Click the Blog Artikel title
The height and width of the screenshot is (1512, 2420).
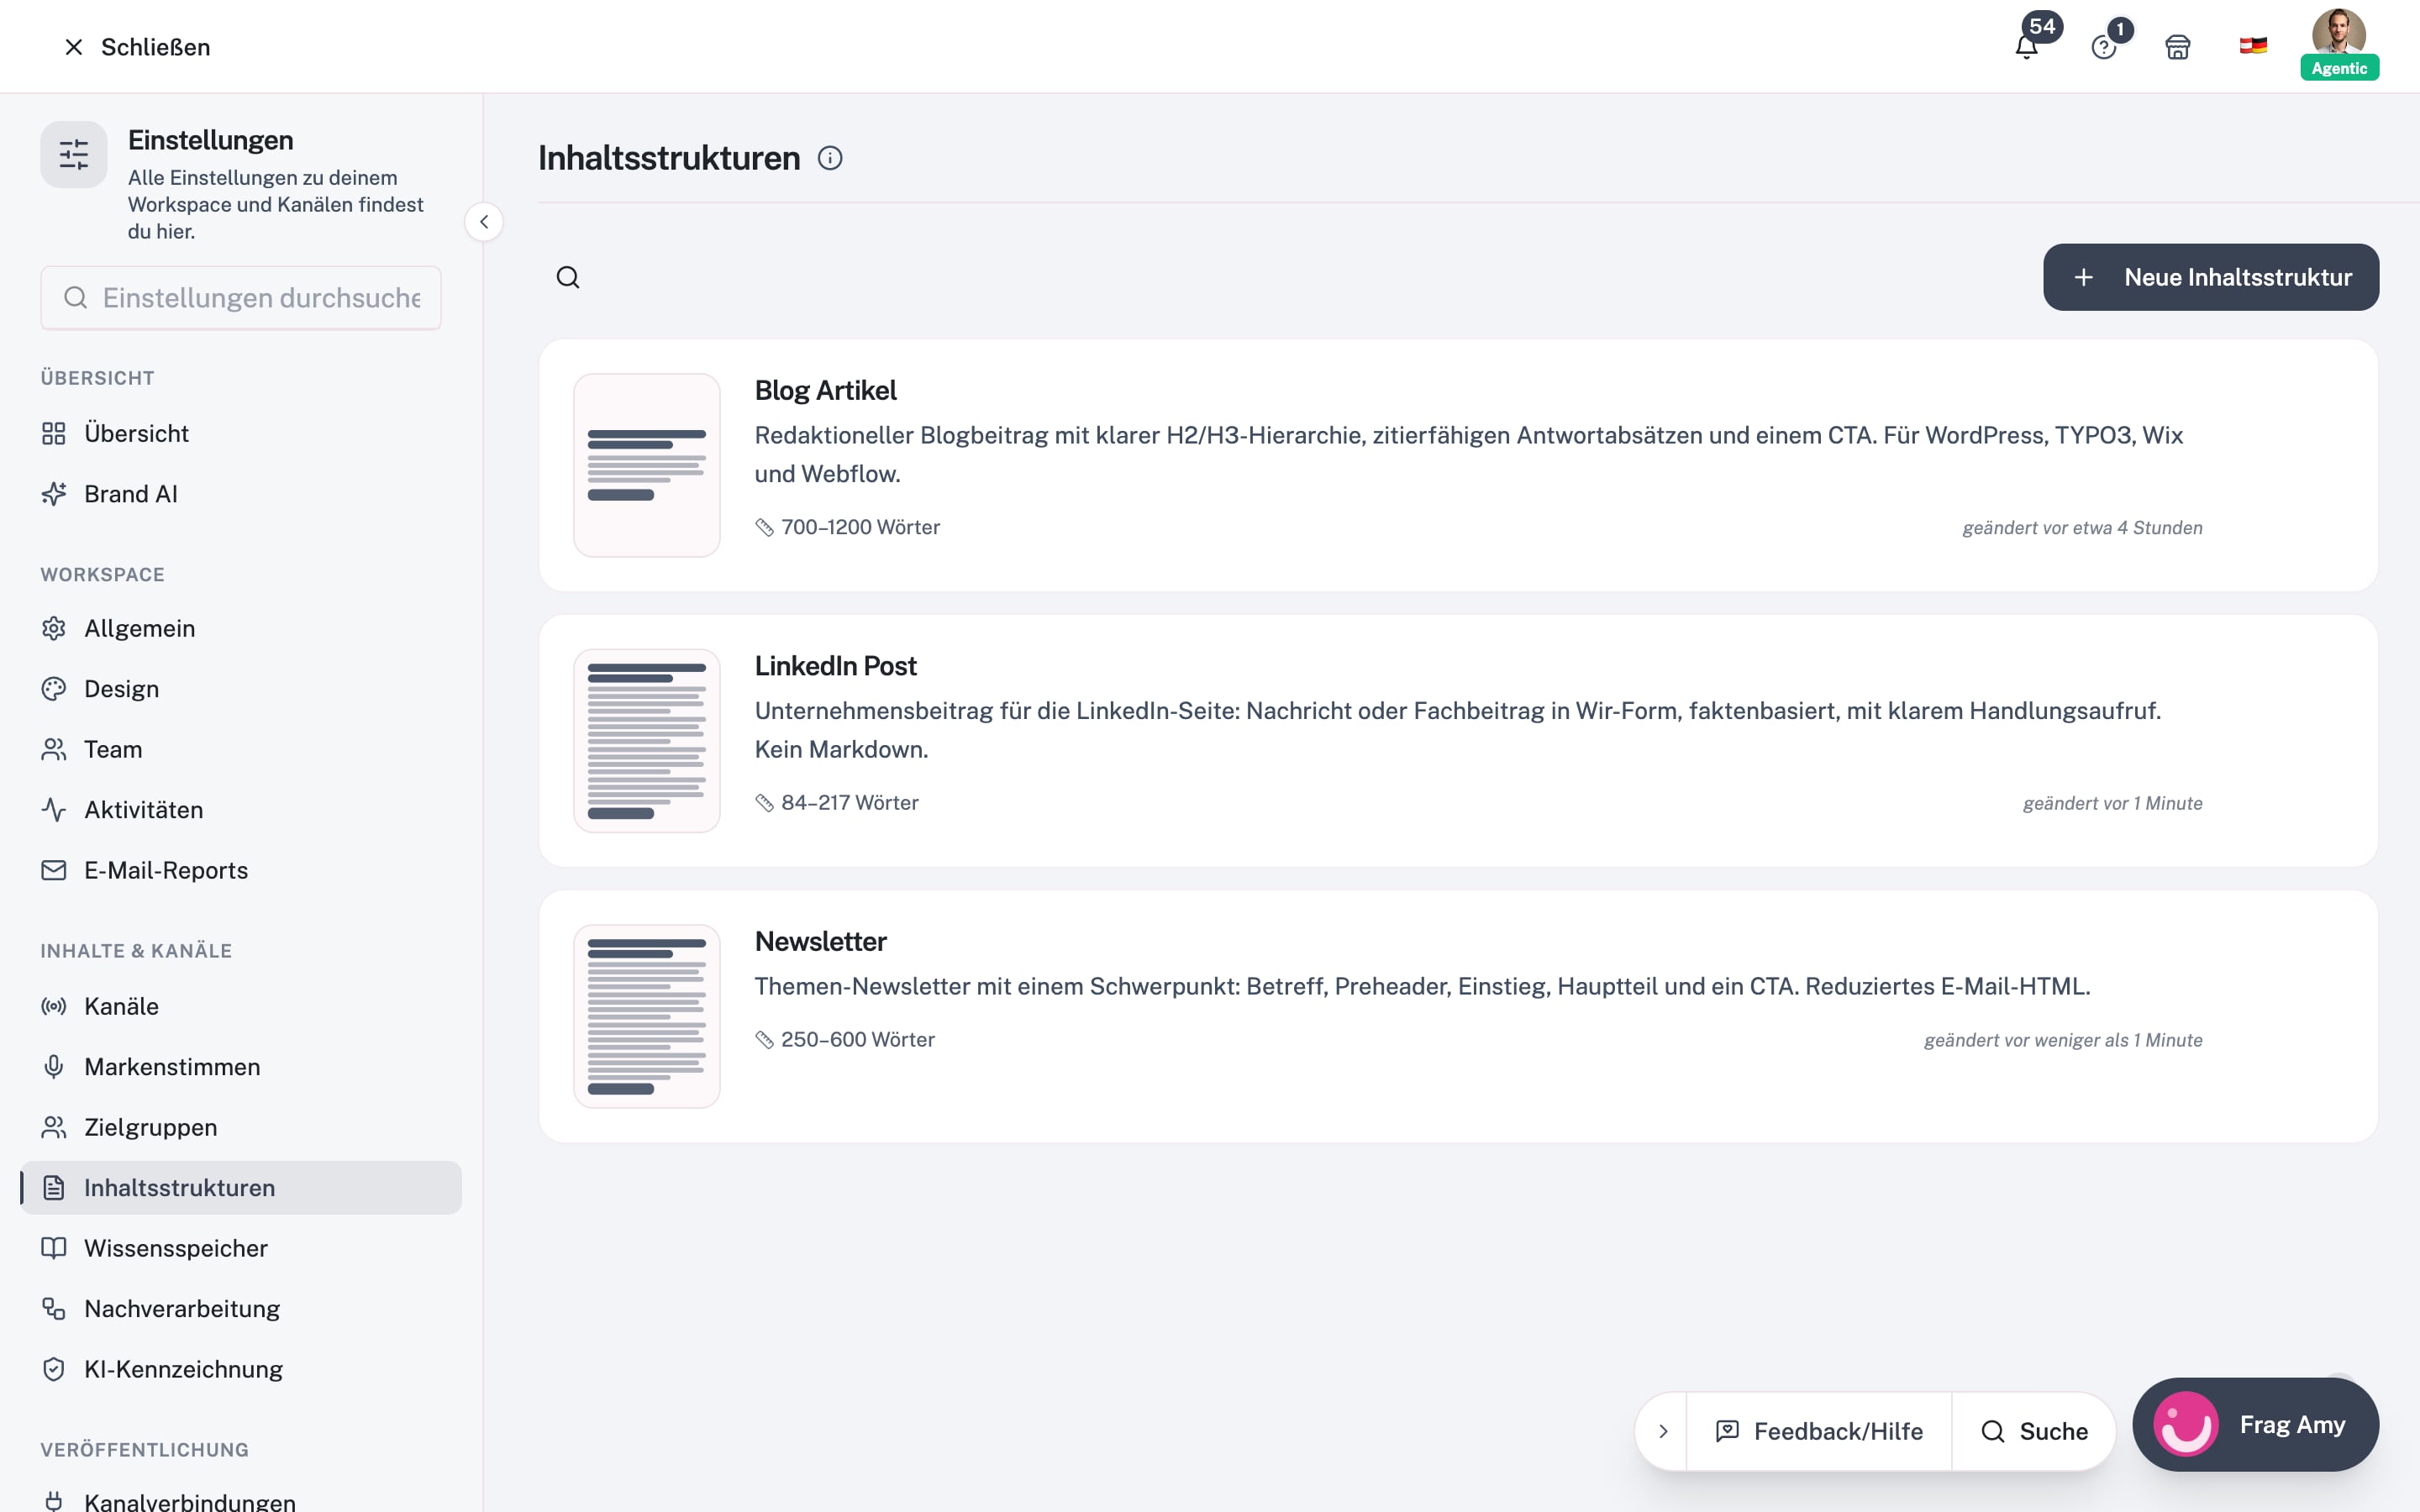825,390
